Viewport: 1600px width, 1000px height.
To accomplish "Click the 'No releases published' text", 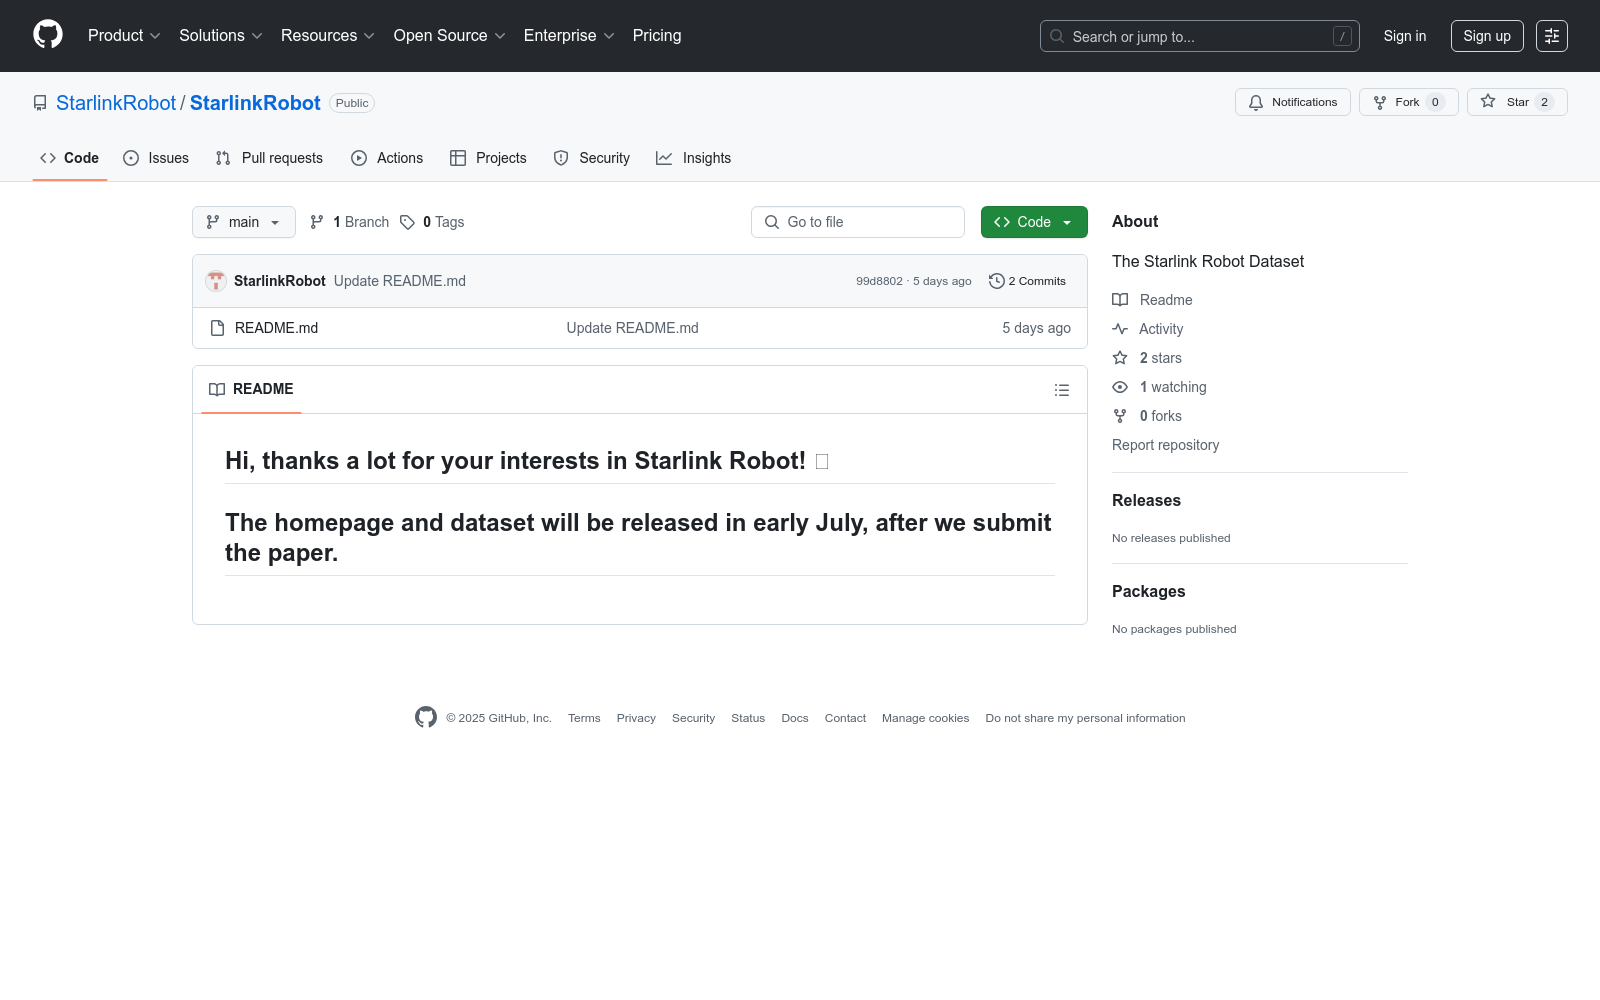I will point(1171,538).
